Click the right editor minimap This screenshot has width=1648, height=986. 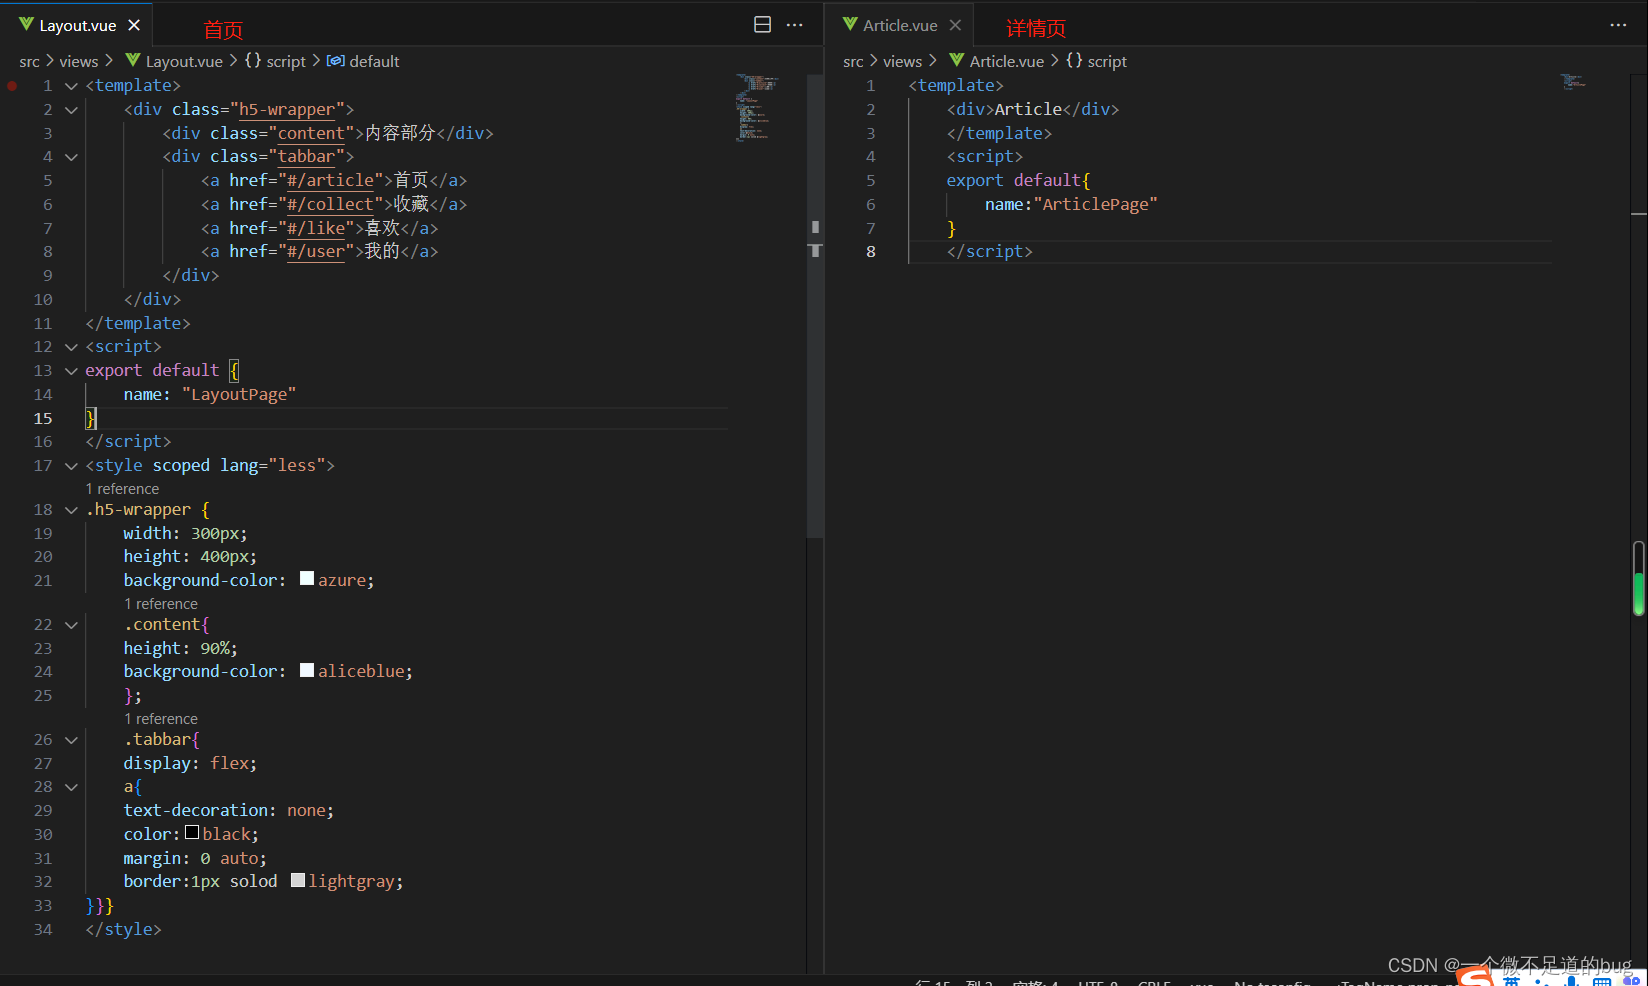pyautogui.click(x=1574, y=81)
